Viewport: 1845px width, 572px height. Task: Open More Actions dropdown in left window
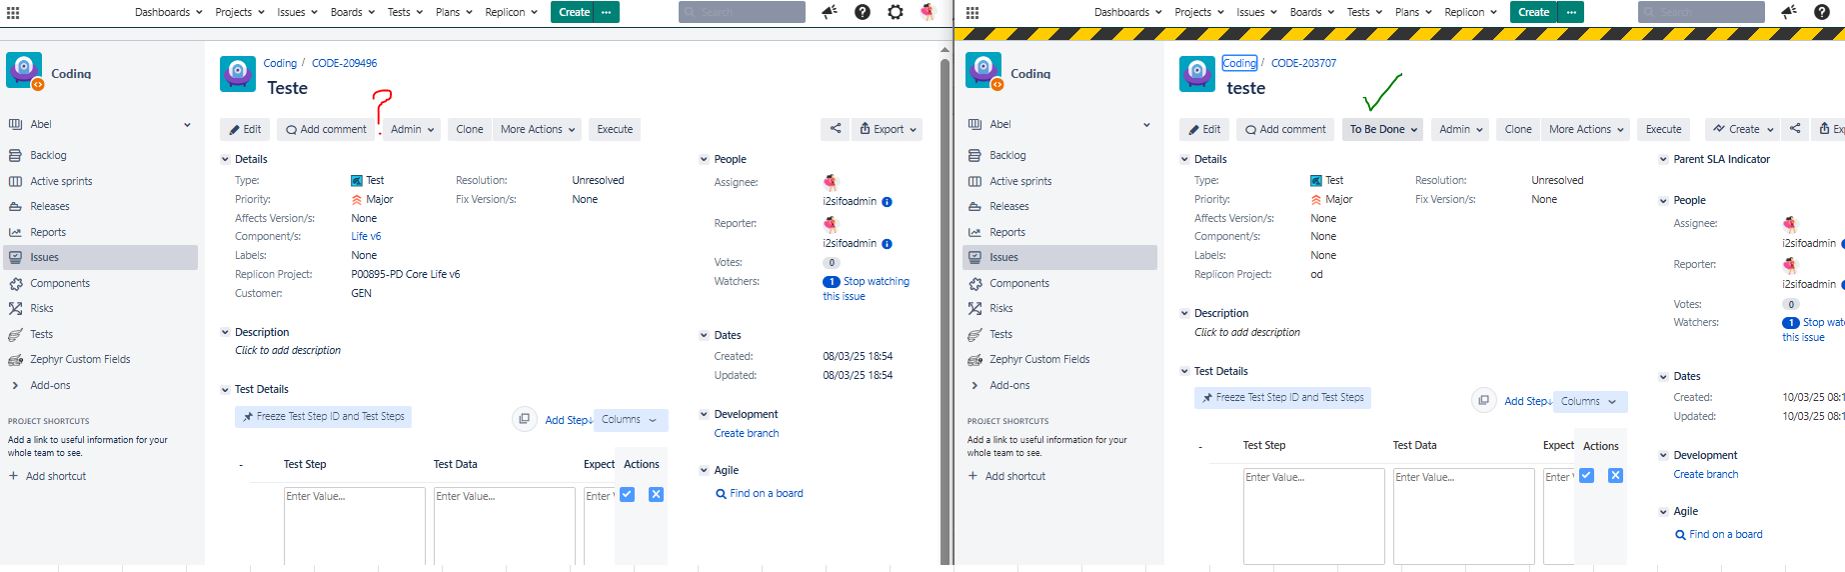(538, 129)
